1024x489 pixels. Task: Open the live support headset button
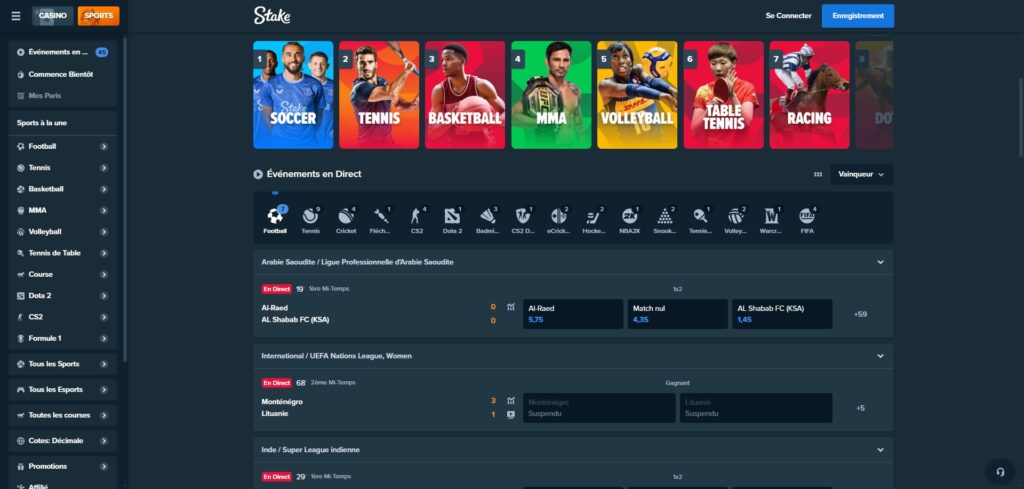[1000, 471]
